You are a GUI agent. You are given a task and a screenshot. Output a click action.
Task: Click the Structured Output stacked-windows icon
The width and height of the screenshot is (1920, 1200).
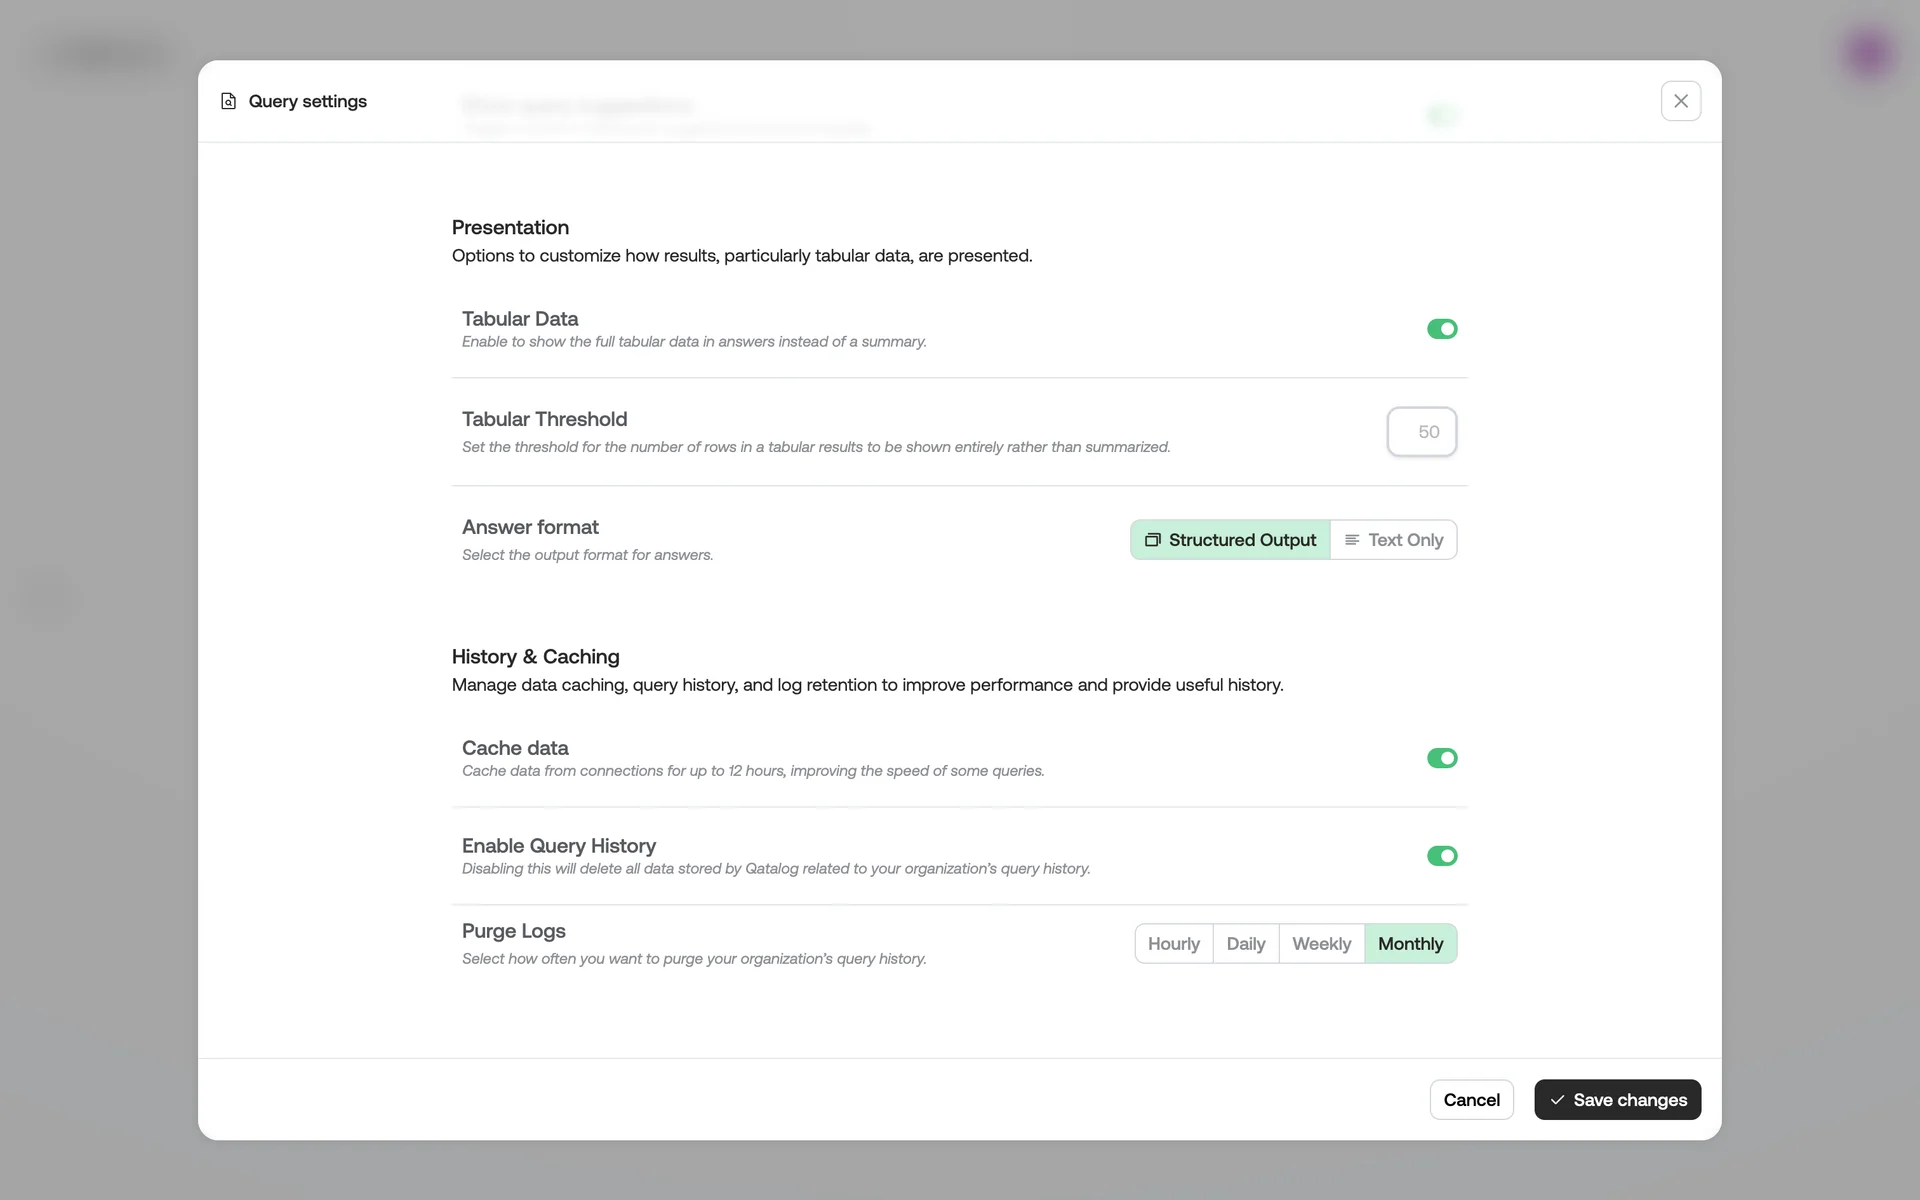(x=1152, y=540)
